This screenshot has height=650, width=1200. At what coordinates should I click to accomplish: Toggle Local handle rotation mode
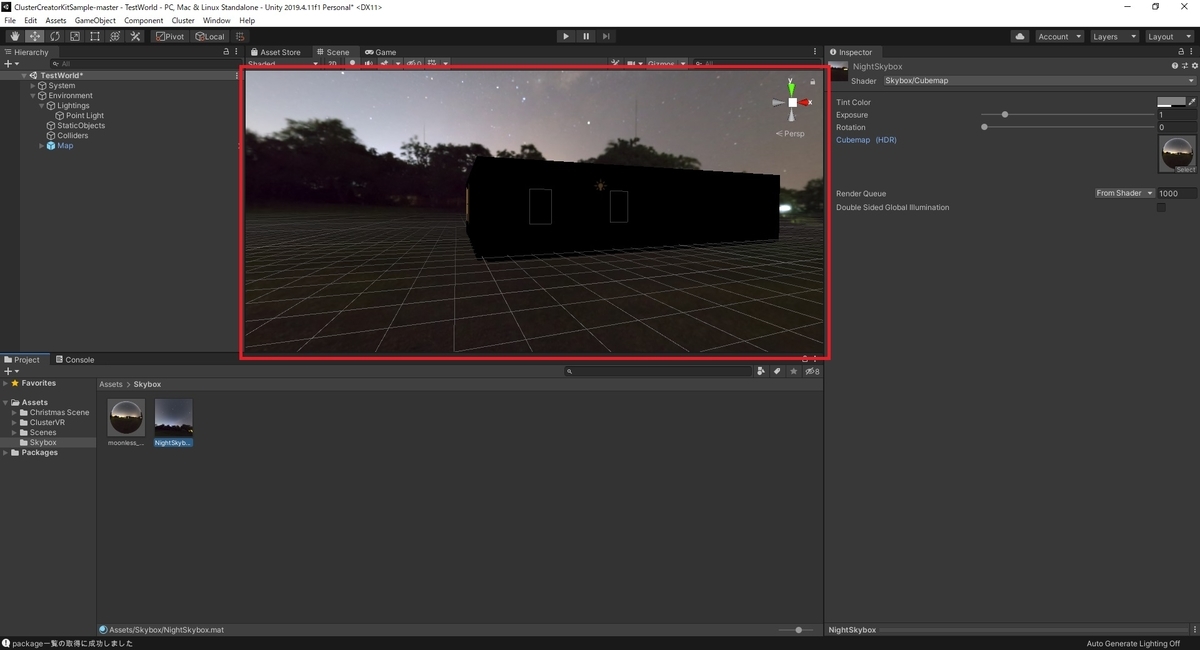click(x=210, y=37)
